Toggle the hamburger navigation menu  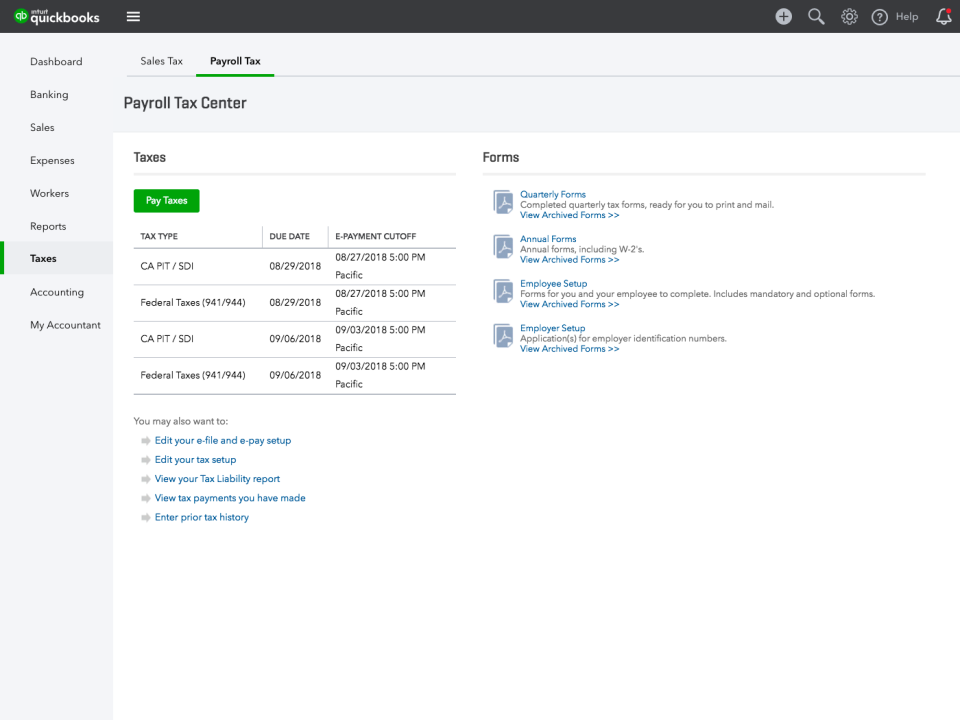click(x=133, y=16)
